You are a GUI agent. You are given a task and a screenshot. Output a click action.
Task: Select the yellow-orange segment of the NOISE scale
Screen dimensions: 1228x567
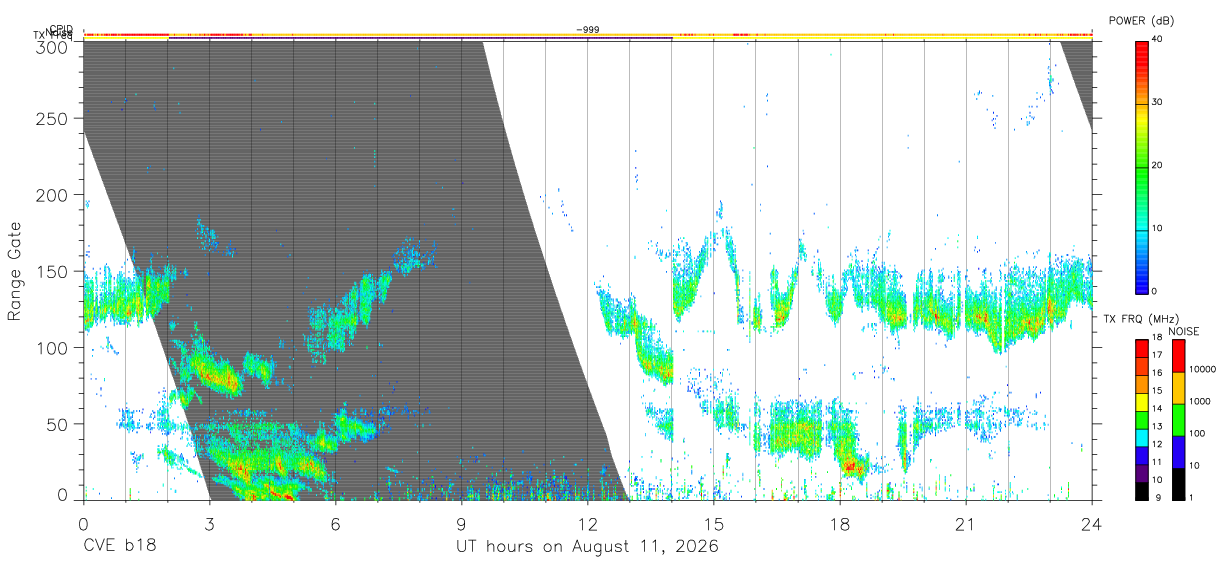1178,388
